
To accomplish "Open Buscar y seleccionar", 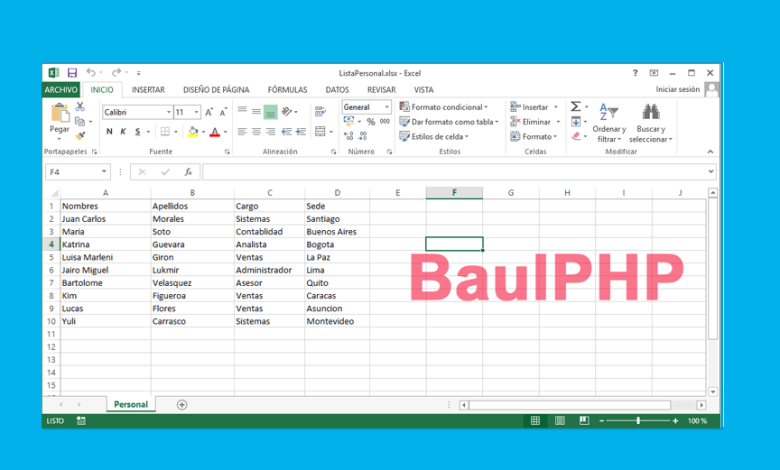I will point(651,123).
